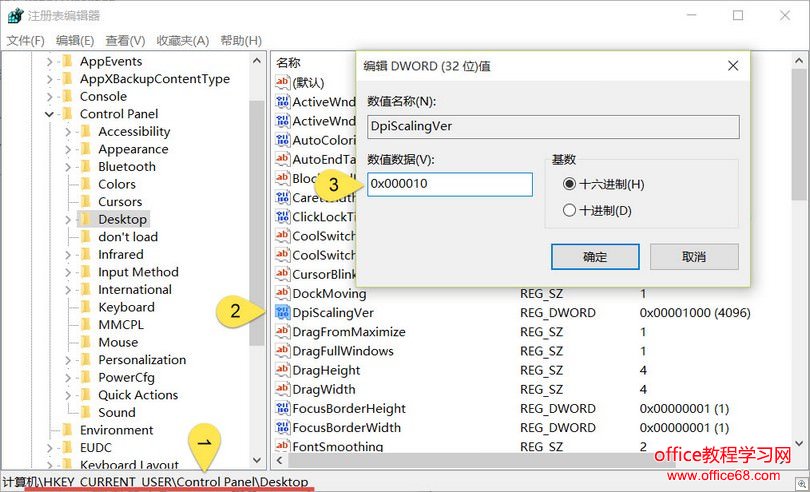This screenshot has height=492, width=810.
Task: Expand the AppXBackupContentType node
Action: [50, 79]
